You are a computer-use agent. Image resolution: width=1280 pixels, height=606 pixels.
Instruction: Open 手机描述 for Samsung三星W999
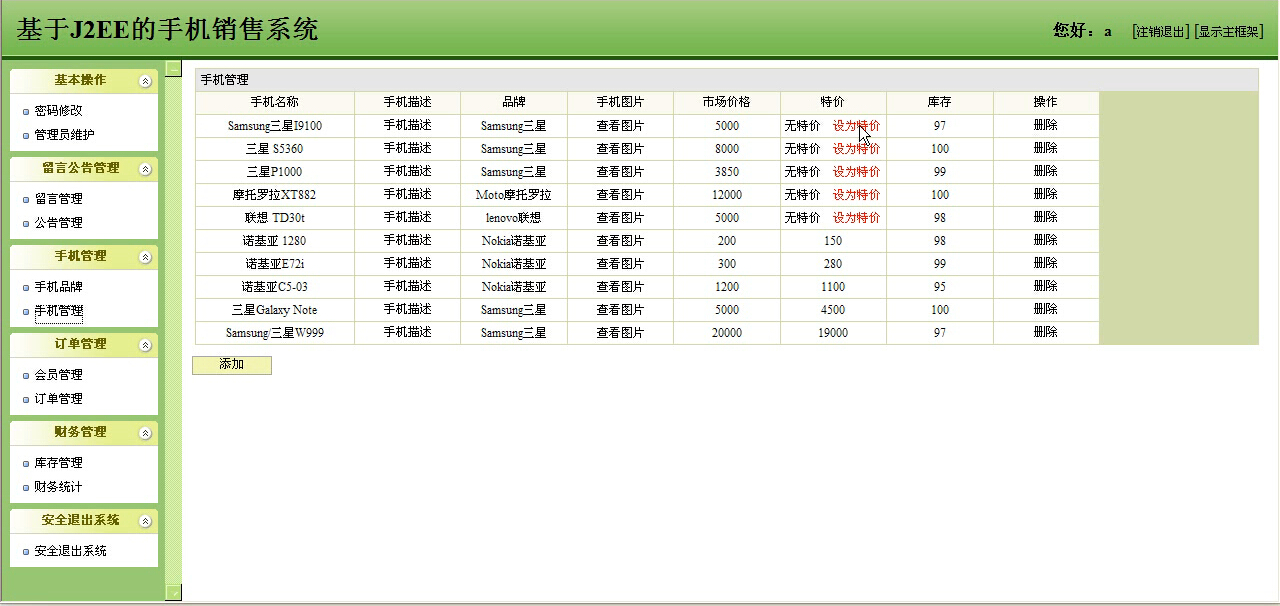(x=407, y=332)
